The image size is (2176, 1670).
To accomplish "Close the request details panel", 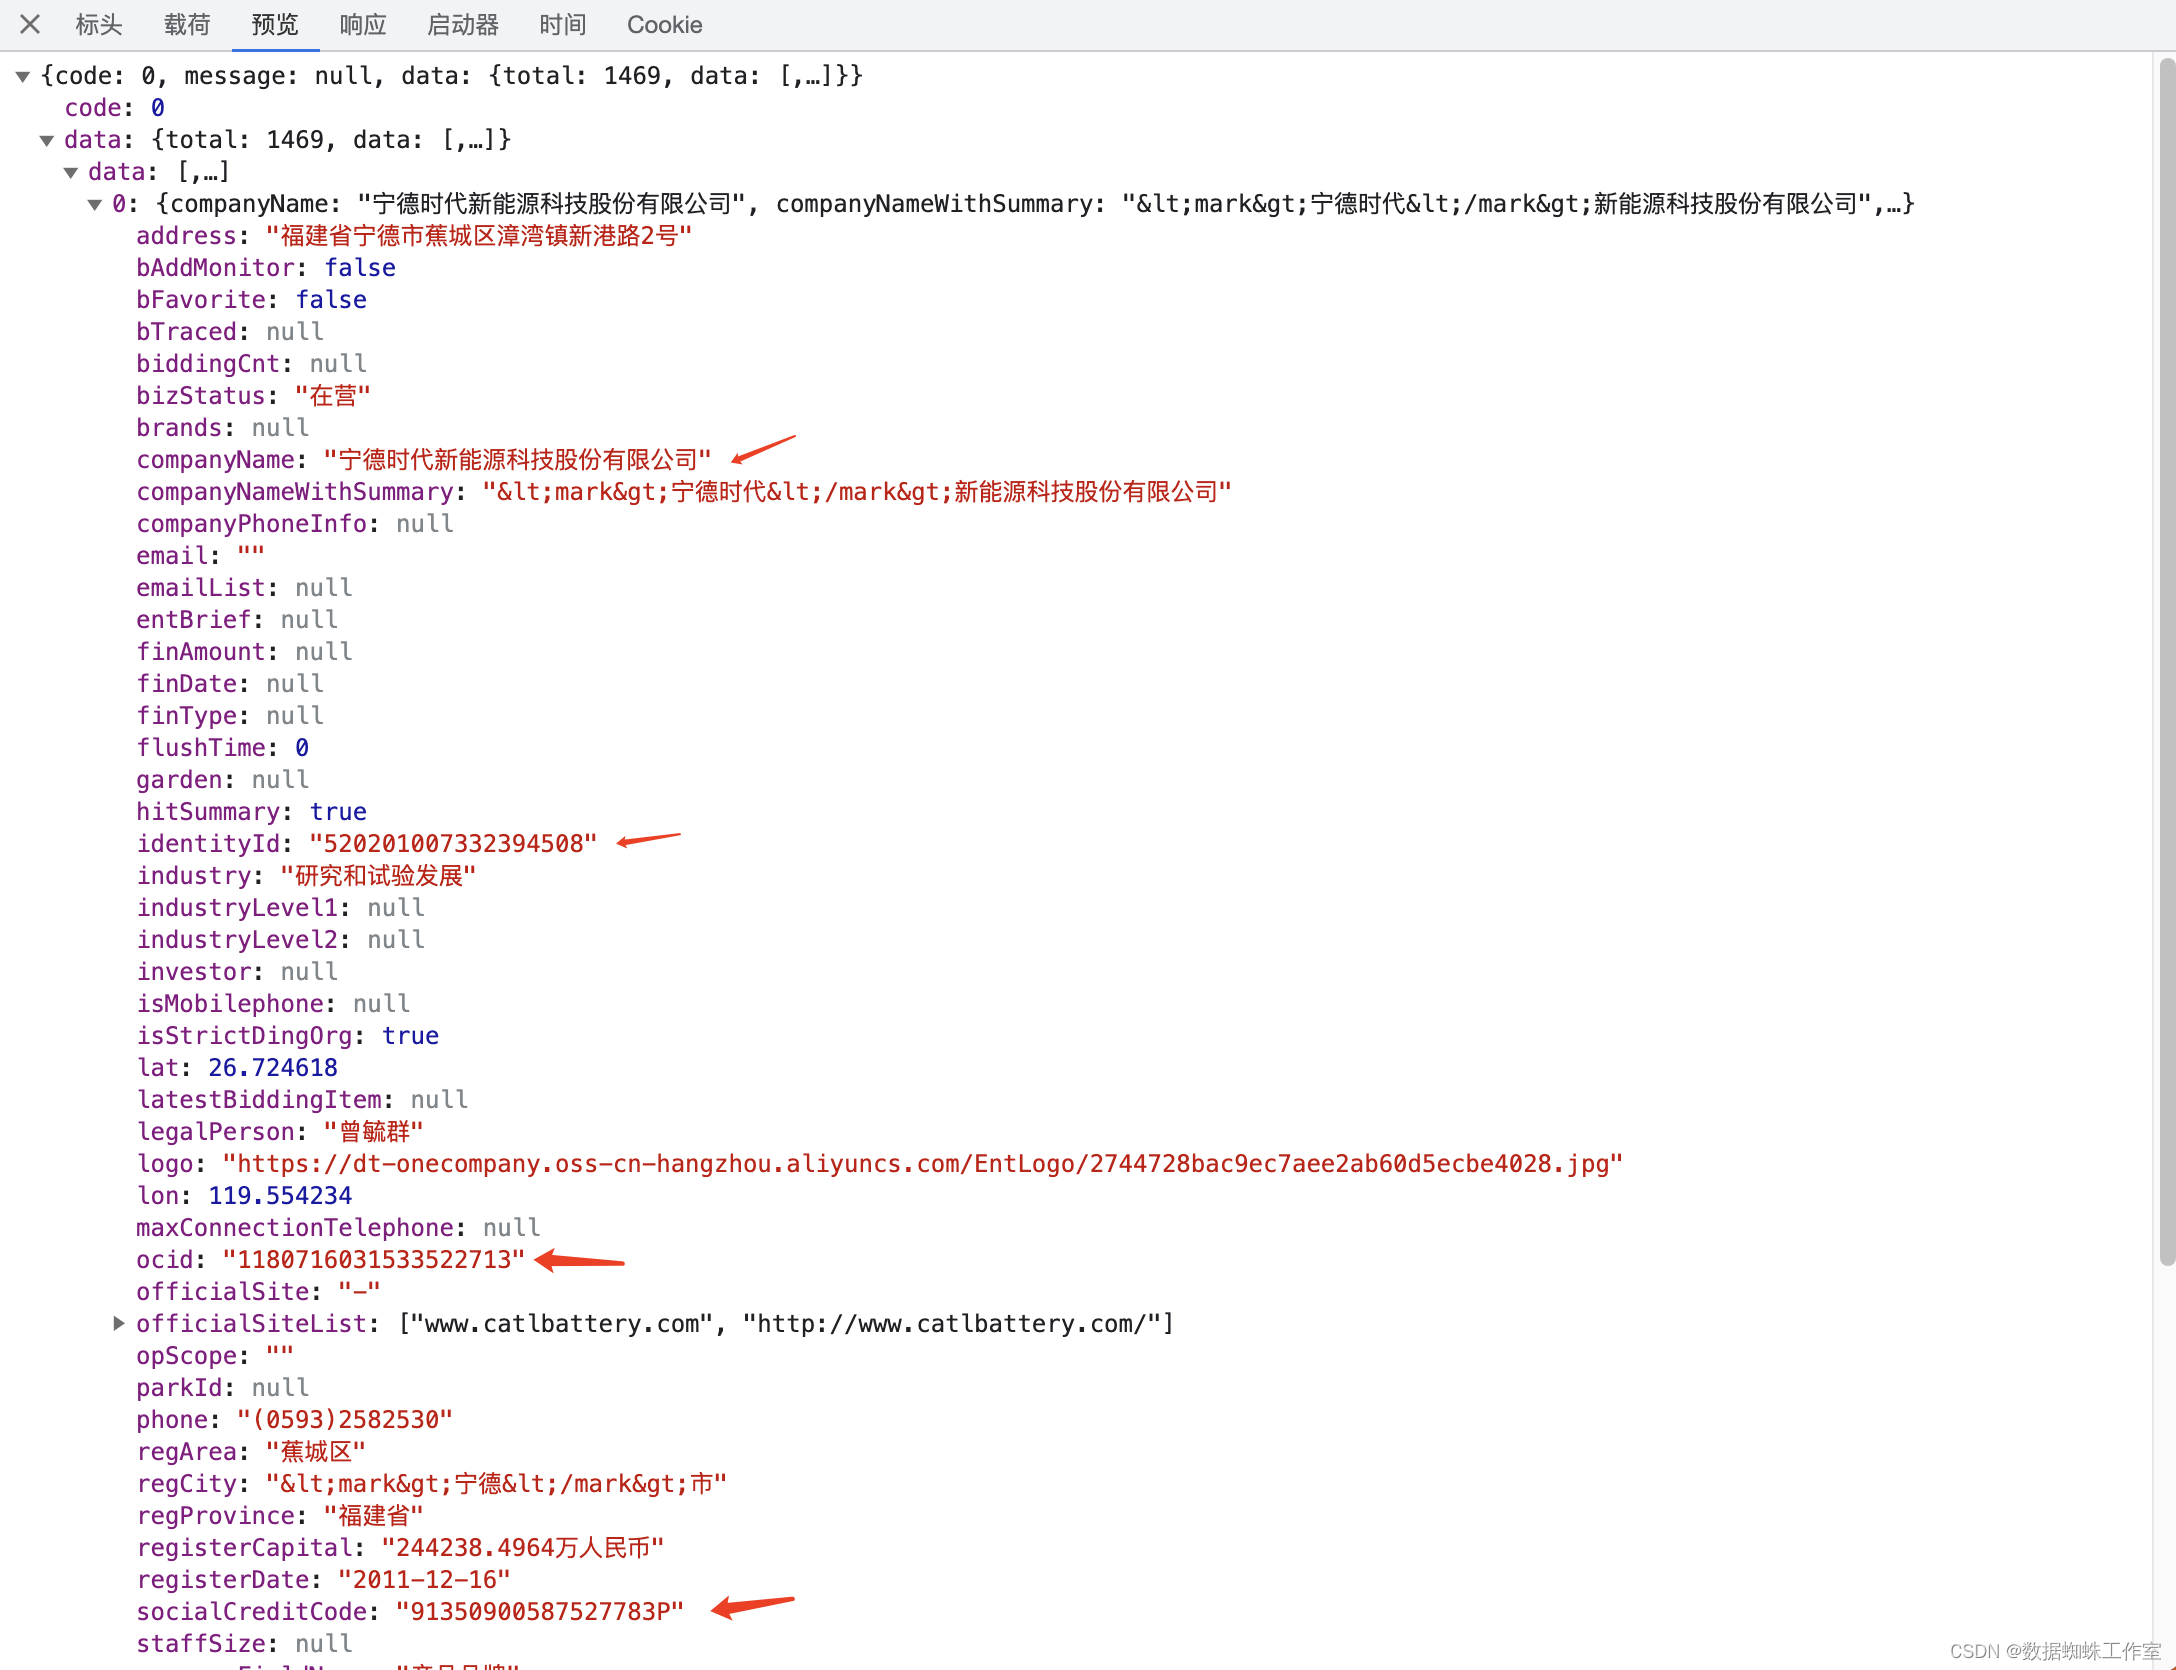I will [x=30, y=24].
